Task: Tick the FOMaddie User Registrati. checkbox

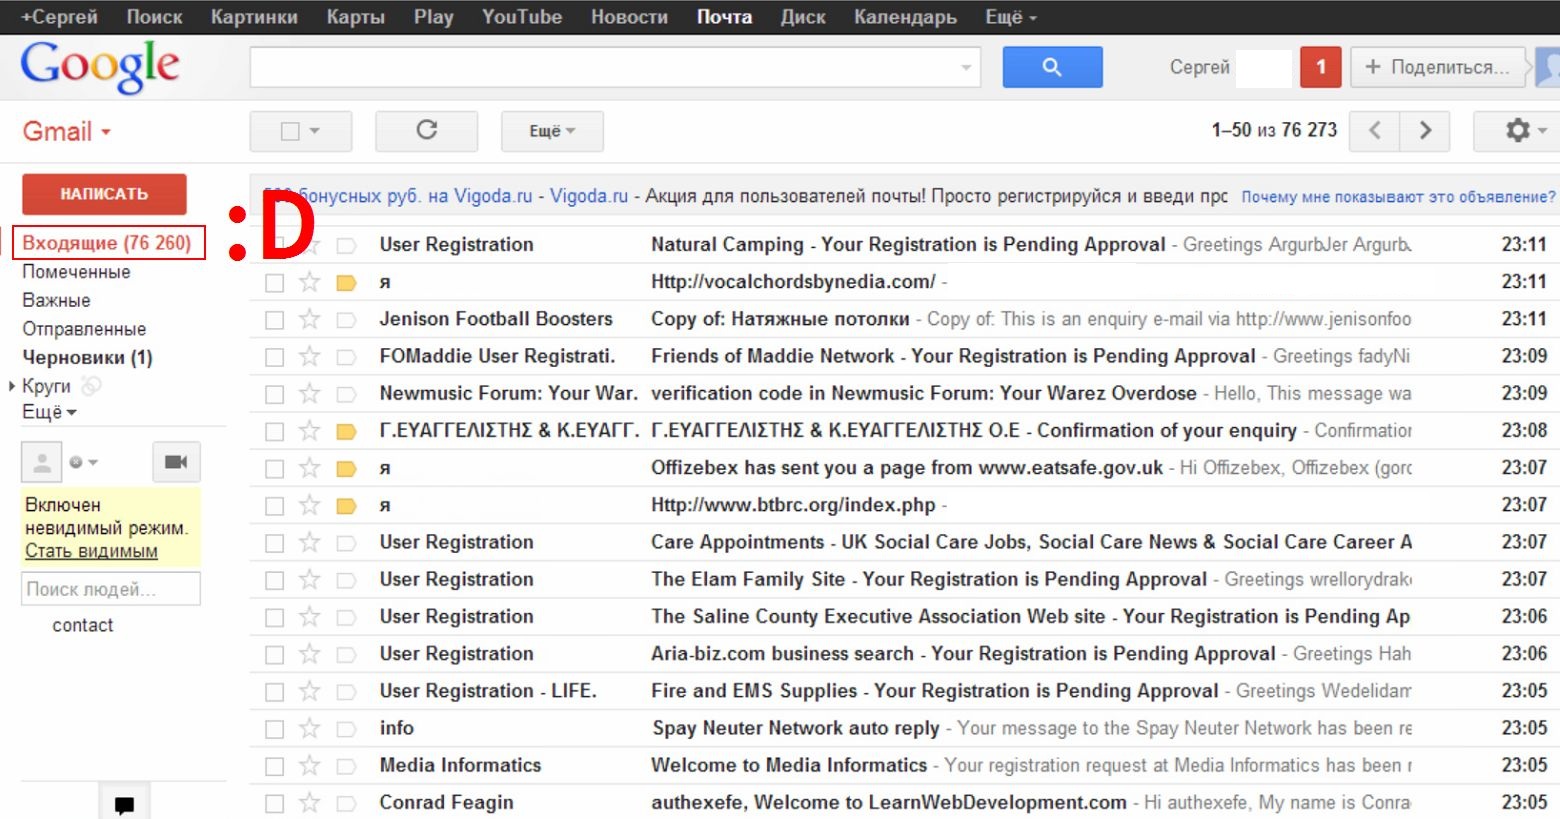Action: (274, 357)
